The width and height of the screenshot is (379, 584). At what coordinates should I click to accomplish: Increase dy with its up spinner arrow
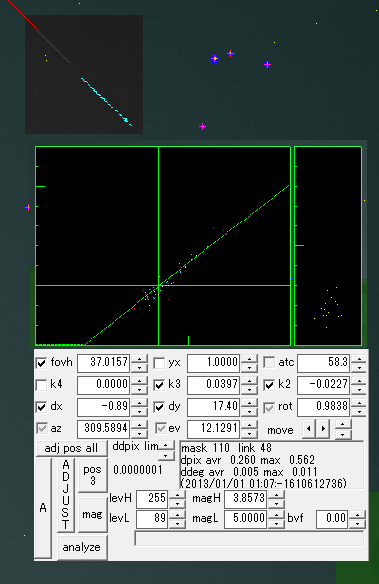tap(249, 403)
